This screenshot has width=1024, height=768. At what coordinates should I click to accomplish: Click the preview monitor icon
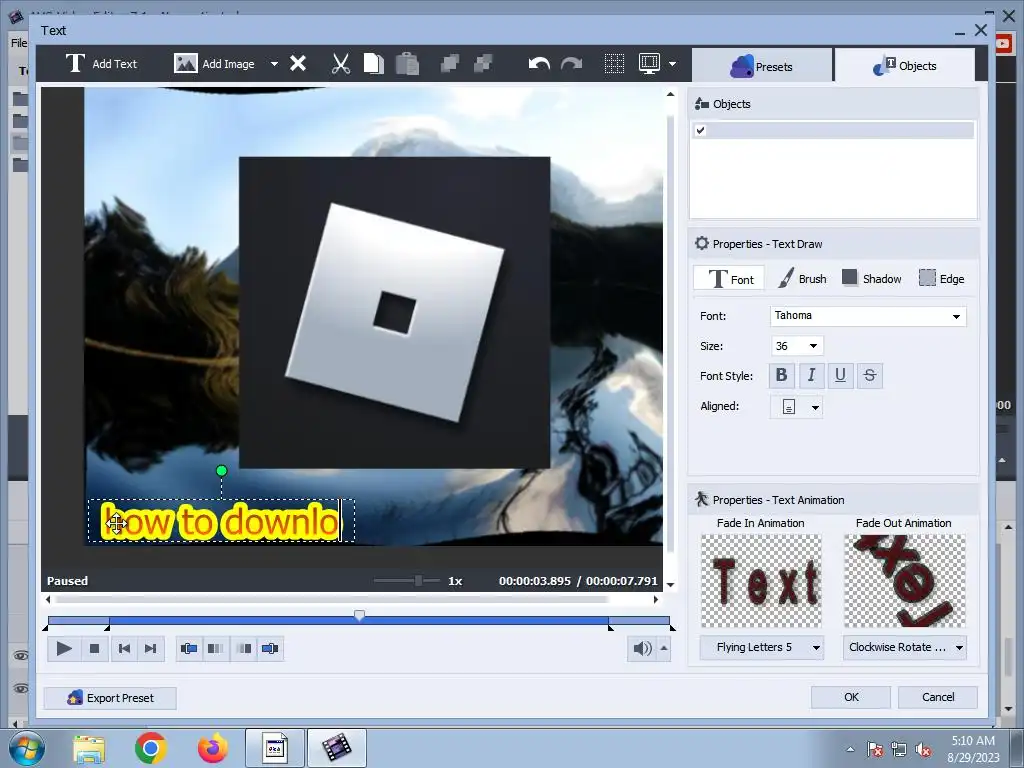(650, 63)
